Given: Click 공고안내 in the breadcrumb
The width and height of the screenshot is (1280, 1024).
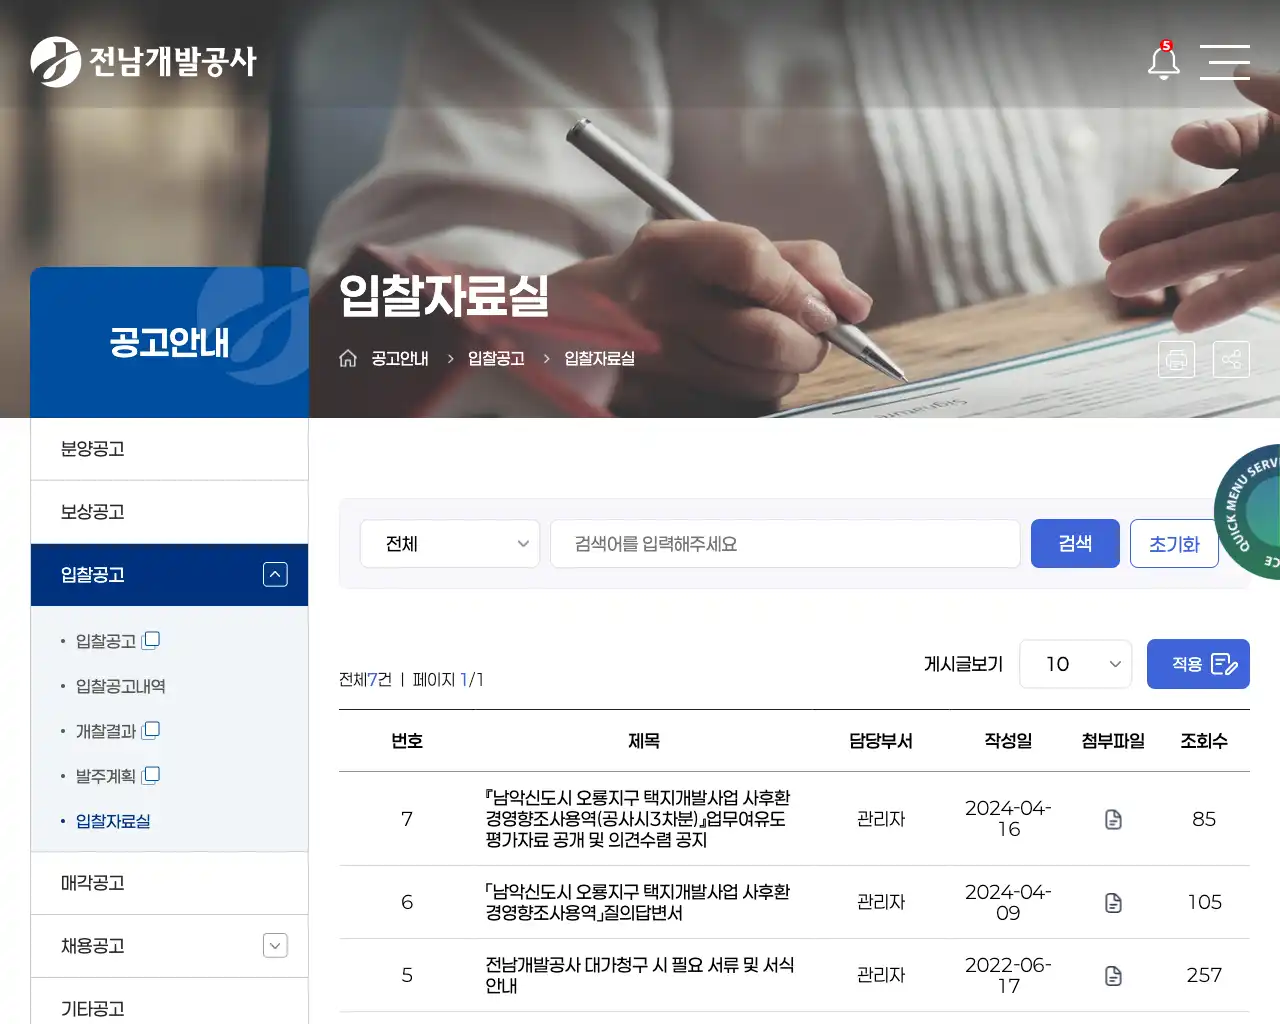Looking at the screenshot, I should point(400,358).
